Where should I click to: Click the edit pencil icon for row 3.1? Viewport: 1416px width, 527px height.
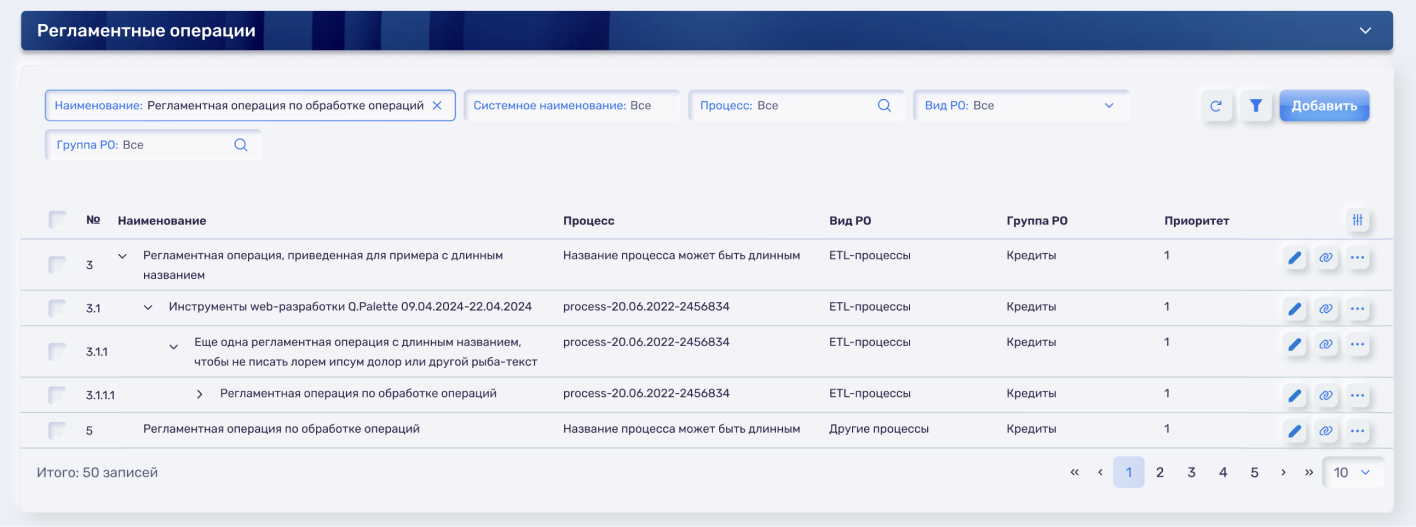pyautogui.click(x=1295, y=309)
